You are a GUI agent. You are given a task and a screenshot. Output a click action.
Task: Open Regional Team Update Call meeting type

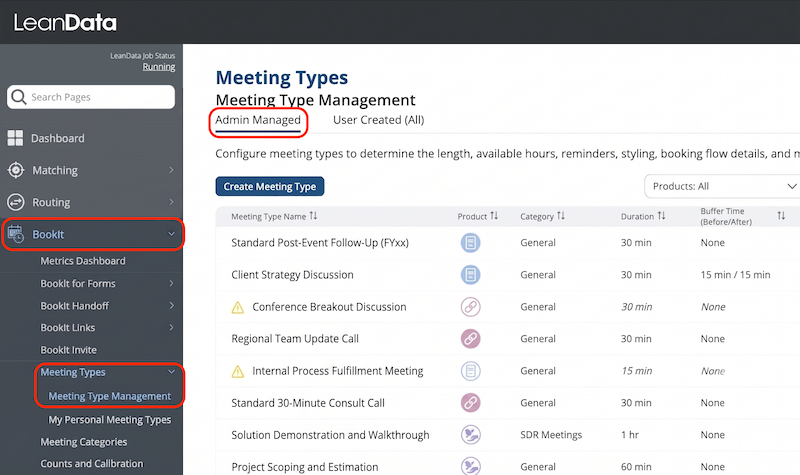[295, 339]
